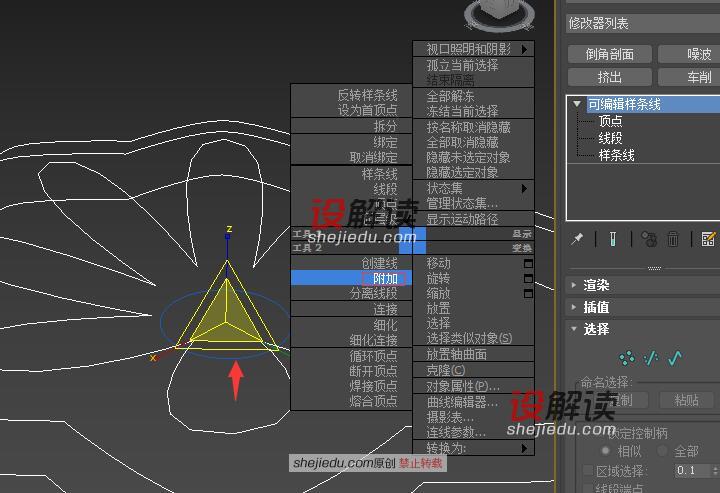Open the 视口照明和阴影 submenu
Viewport: 720px width, 493px height.
coord(473,49)
